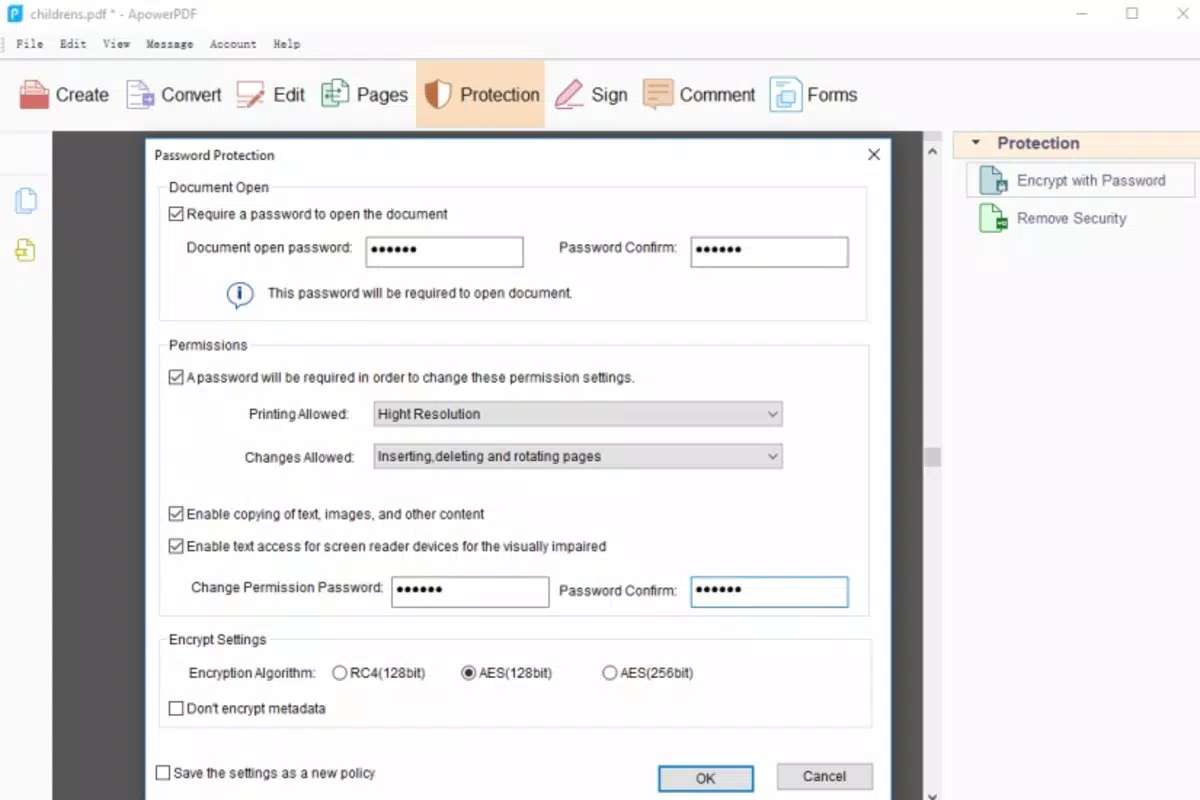Close the Password Protection dialog
1200x800 pixels.
[x=874, y=155]
